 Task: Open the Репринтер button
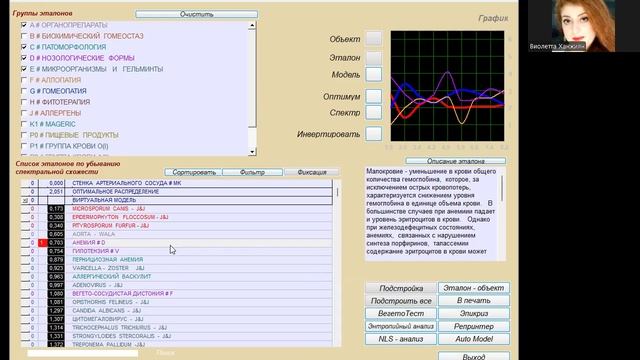(x=473, y=327)
